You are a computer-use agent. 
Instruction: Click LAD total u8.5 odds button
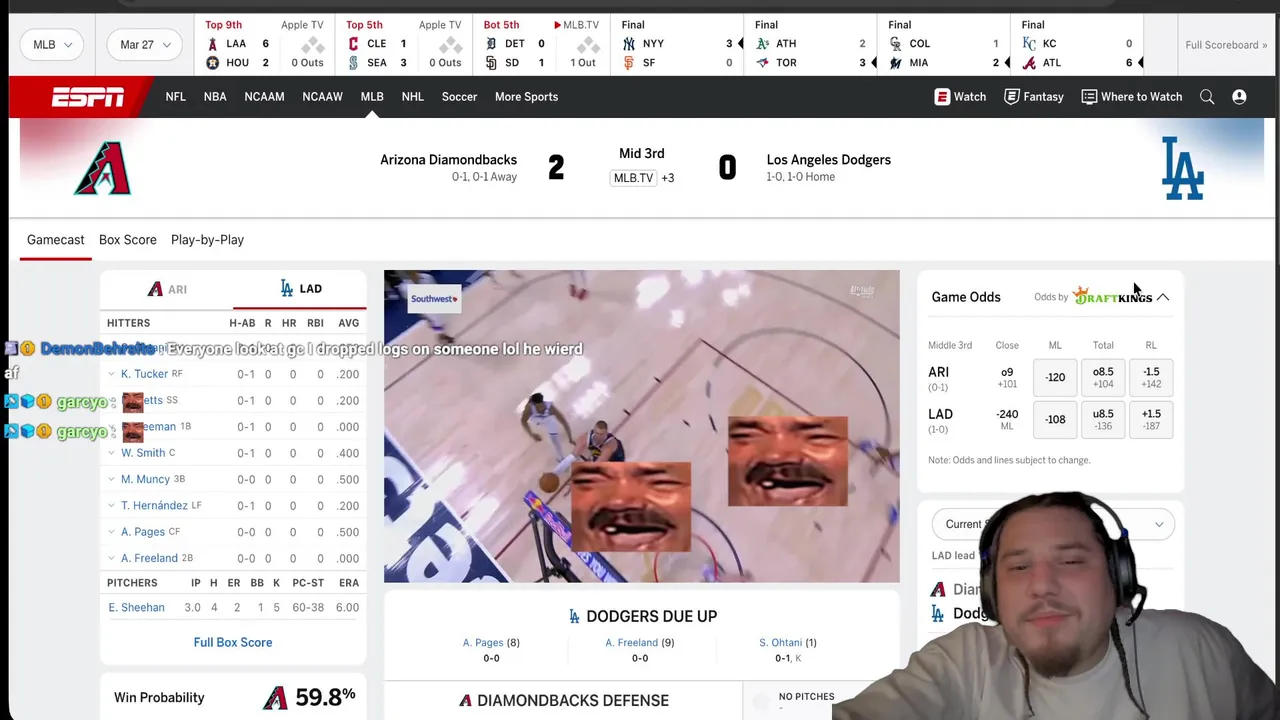click(1103, 420)
